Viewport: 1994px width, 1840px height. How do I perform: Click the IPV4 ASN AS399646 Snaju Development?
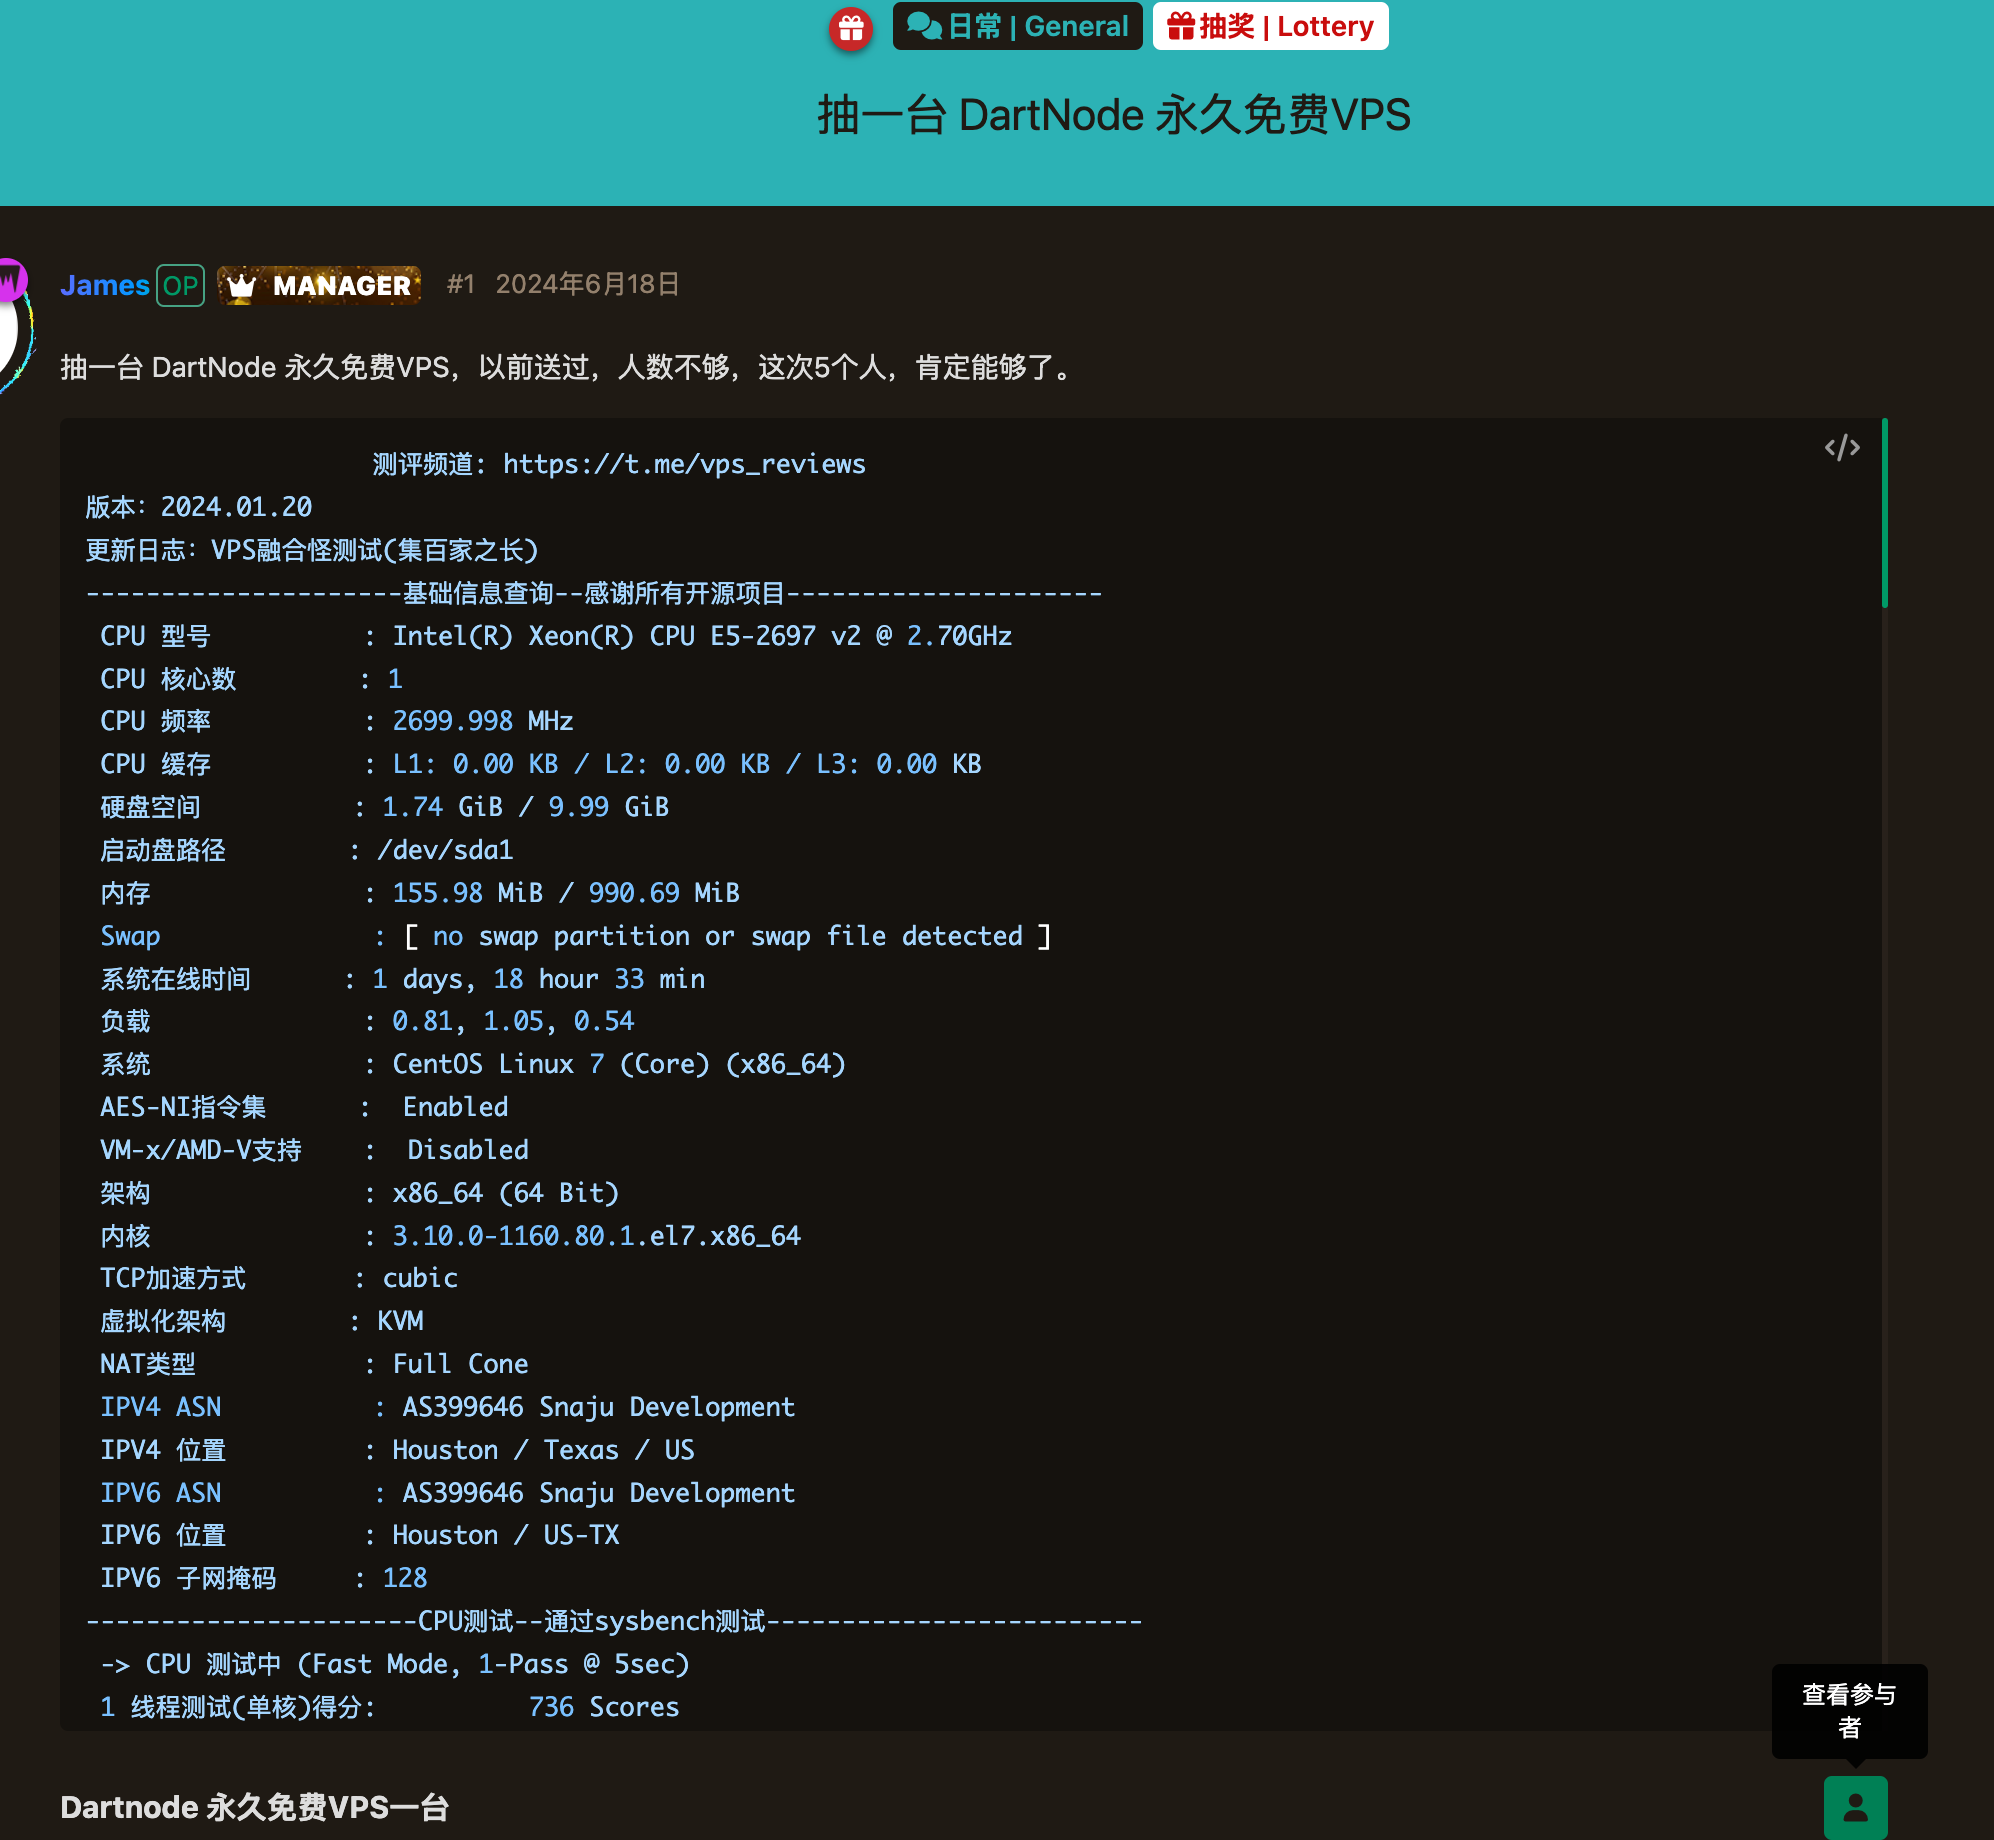click(598, 1407)
